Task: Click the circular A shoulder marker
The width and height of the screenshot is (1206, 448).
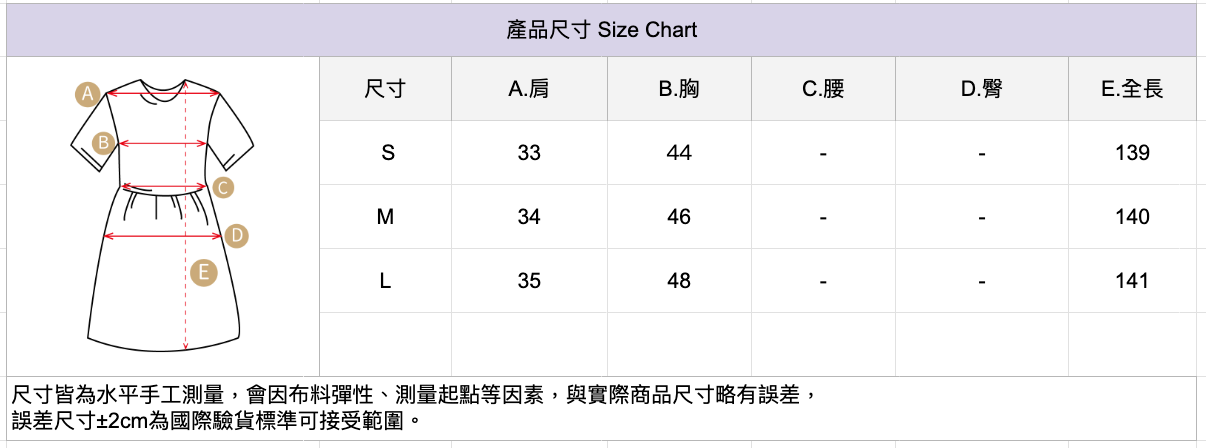Action: point(88,95)
